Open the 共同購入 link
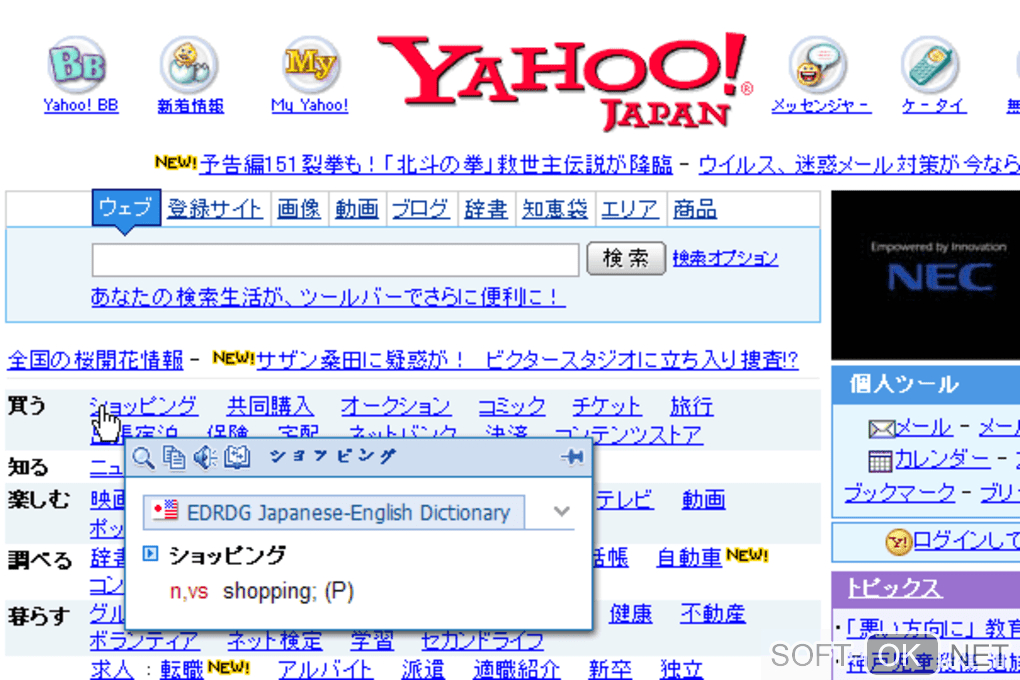 270,407
